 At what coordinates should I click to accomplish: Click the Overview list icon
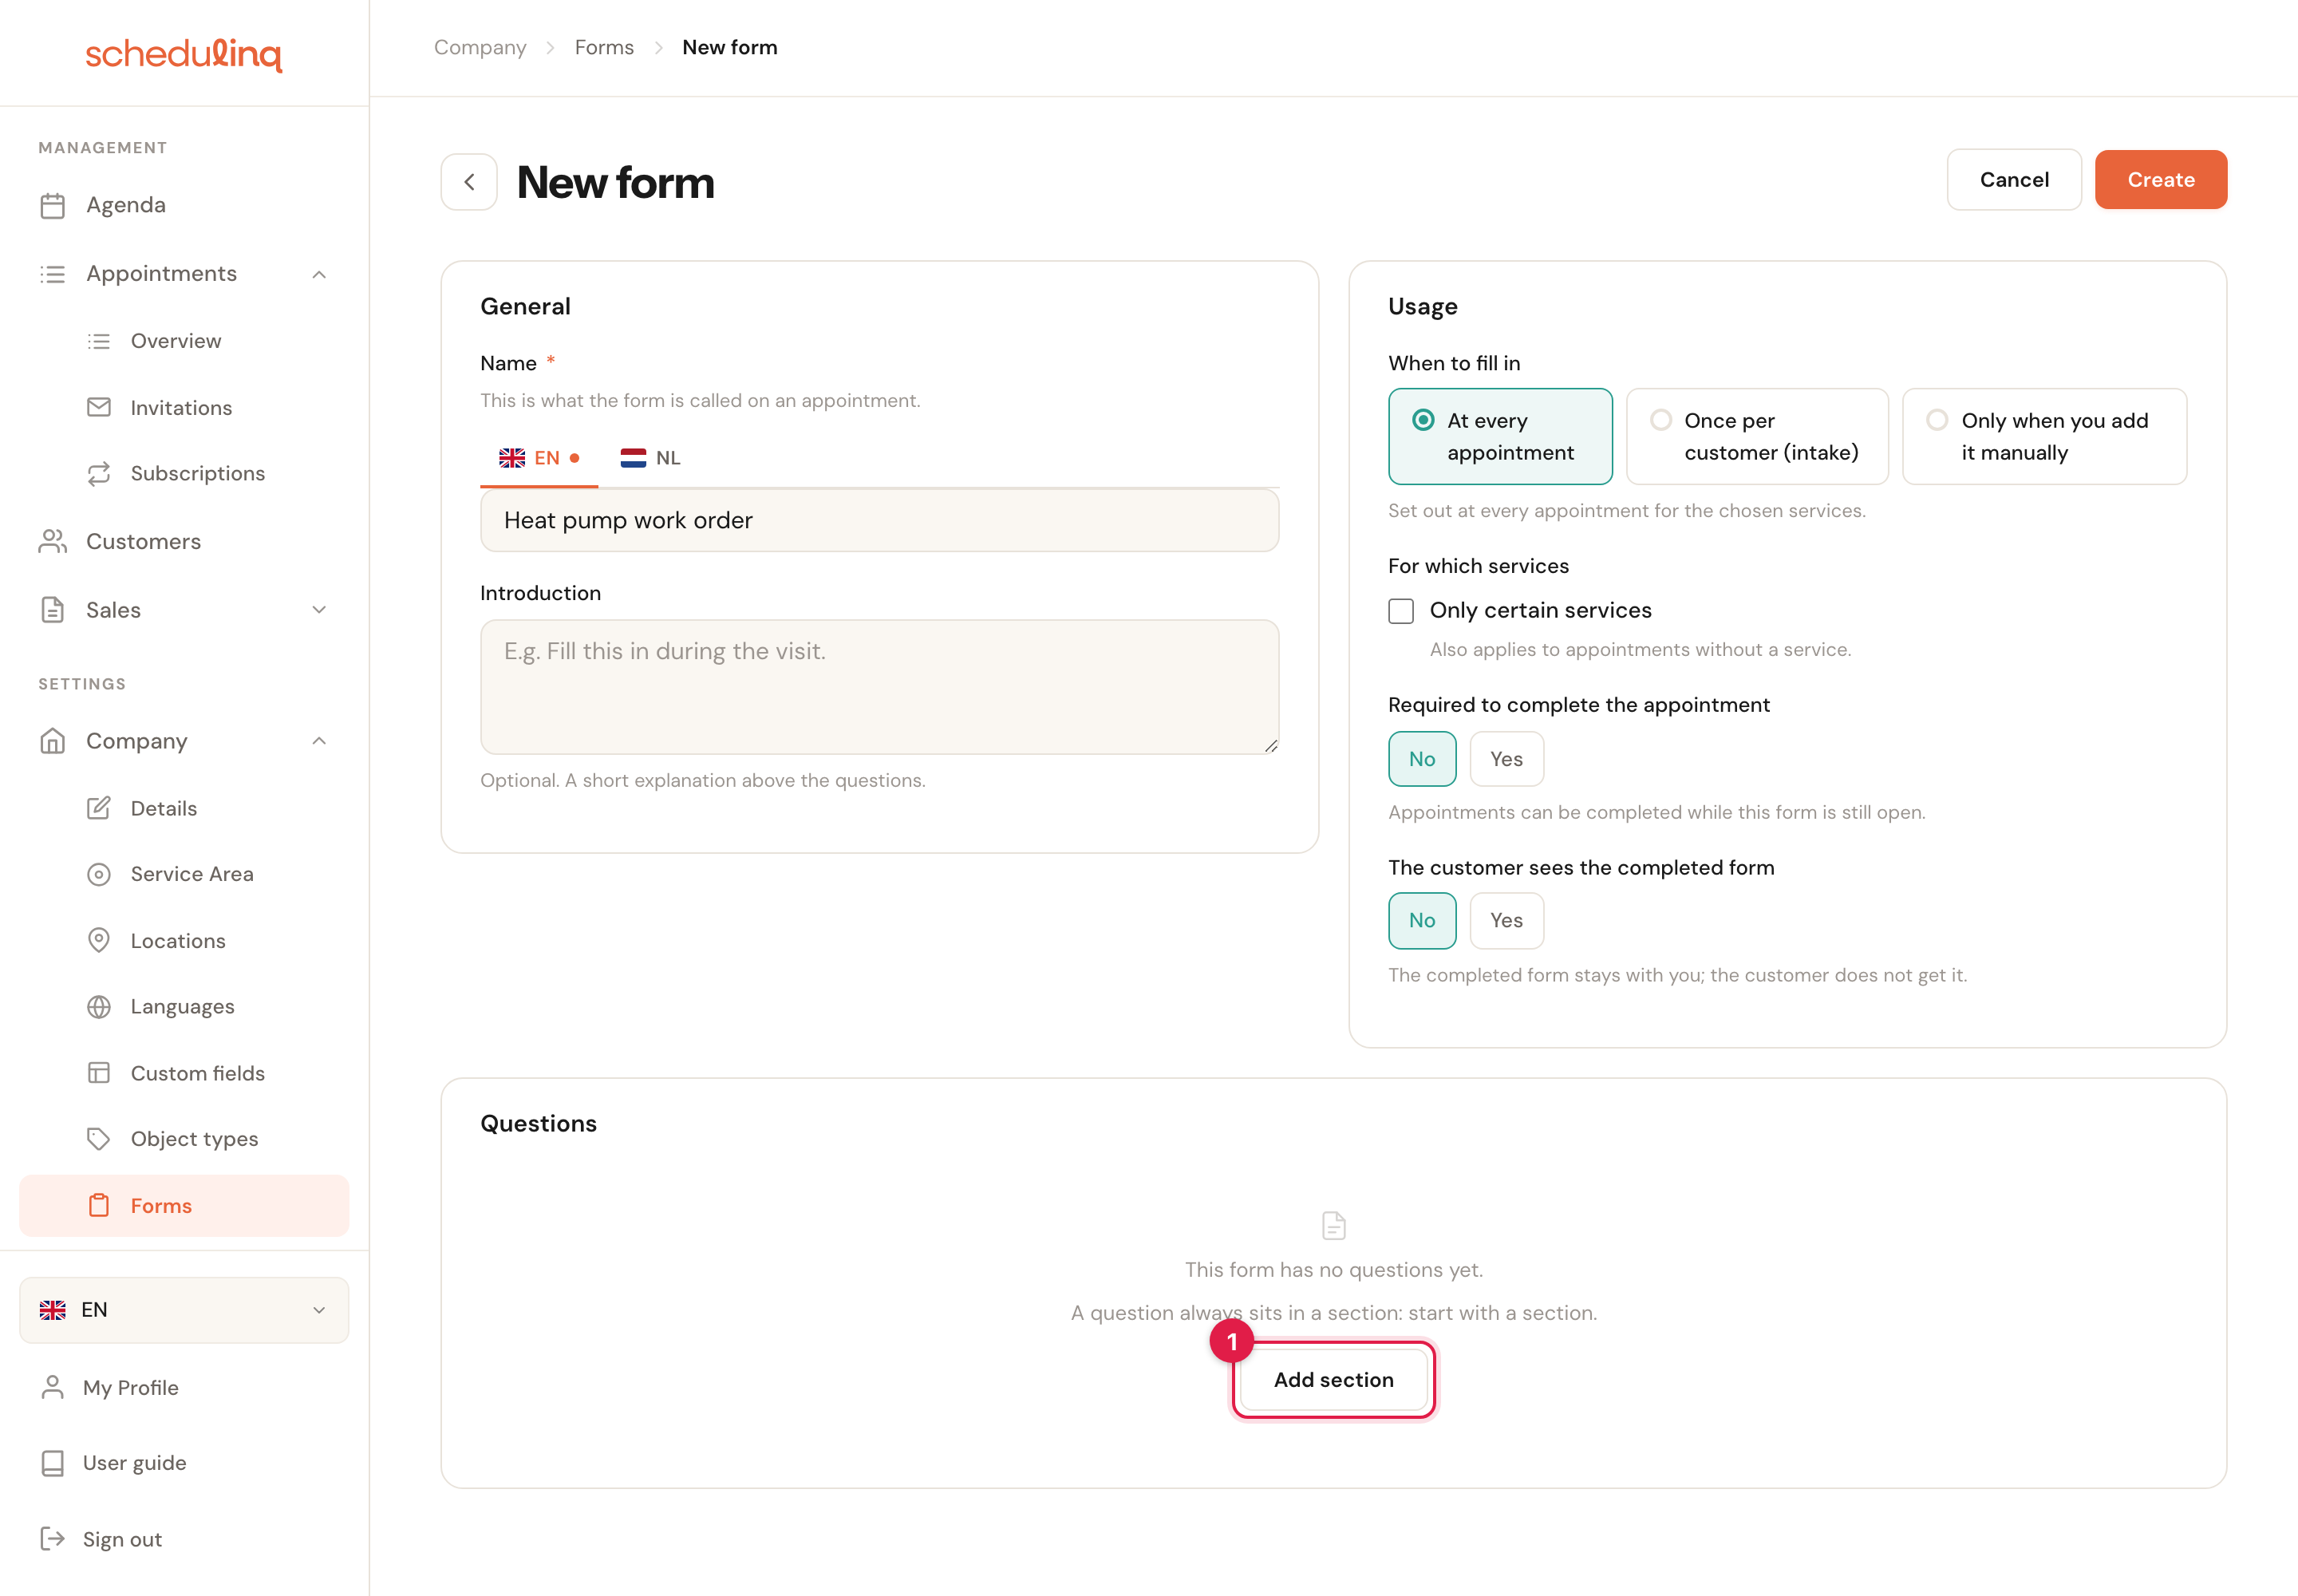(x=98, y=341)
